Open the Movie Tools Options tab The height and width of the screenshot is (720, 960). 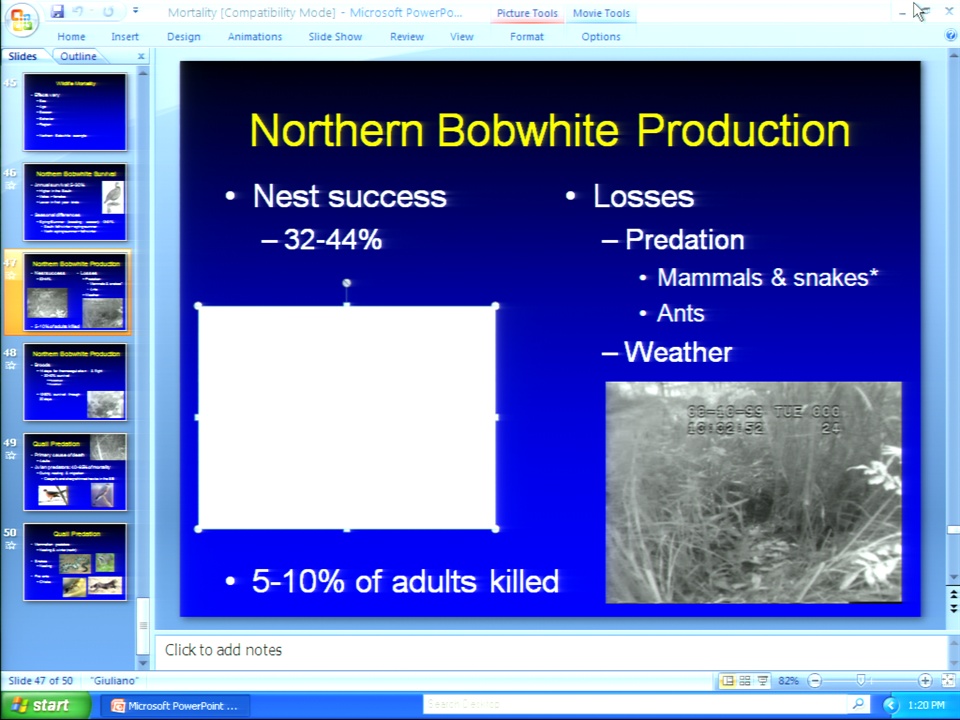coord(601,37)
